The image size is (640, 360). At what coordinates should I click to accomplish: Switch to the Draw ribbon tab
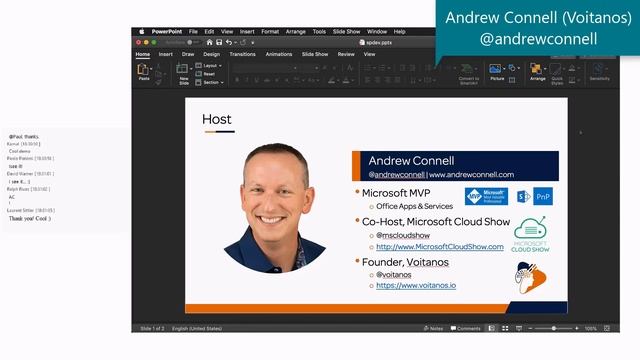pos(188,54)
